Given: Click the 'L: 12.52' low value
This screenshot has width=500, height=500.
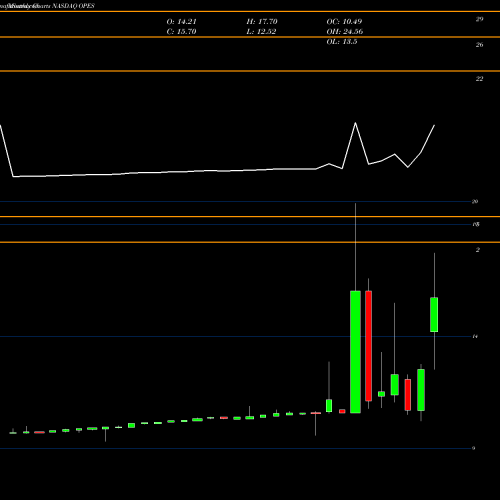Looking at the screenshot, I should tap(261, 32).
